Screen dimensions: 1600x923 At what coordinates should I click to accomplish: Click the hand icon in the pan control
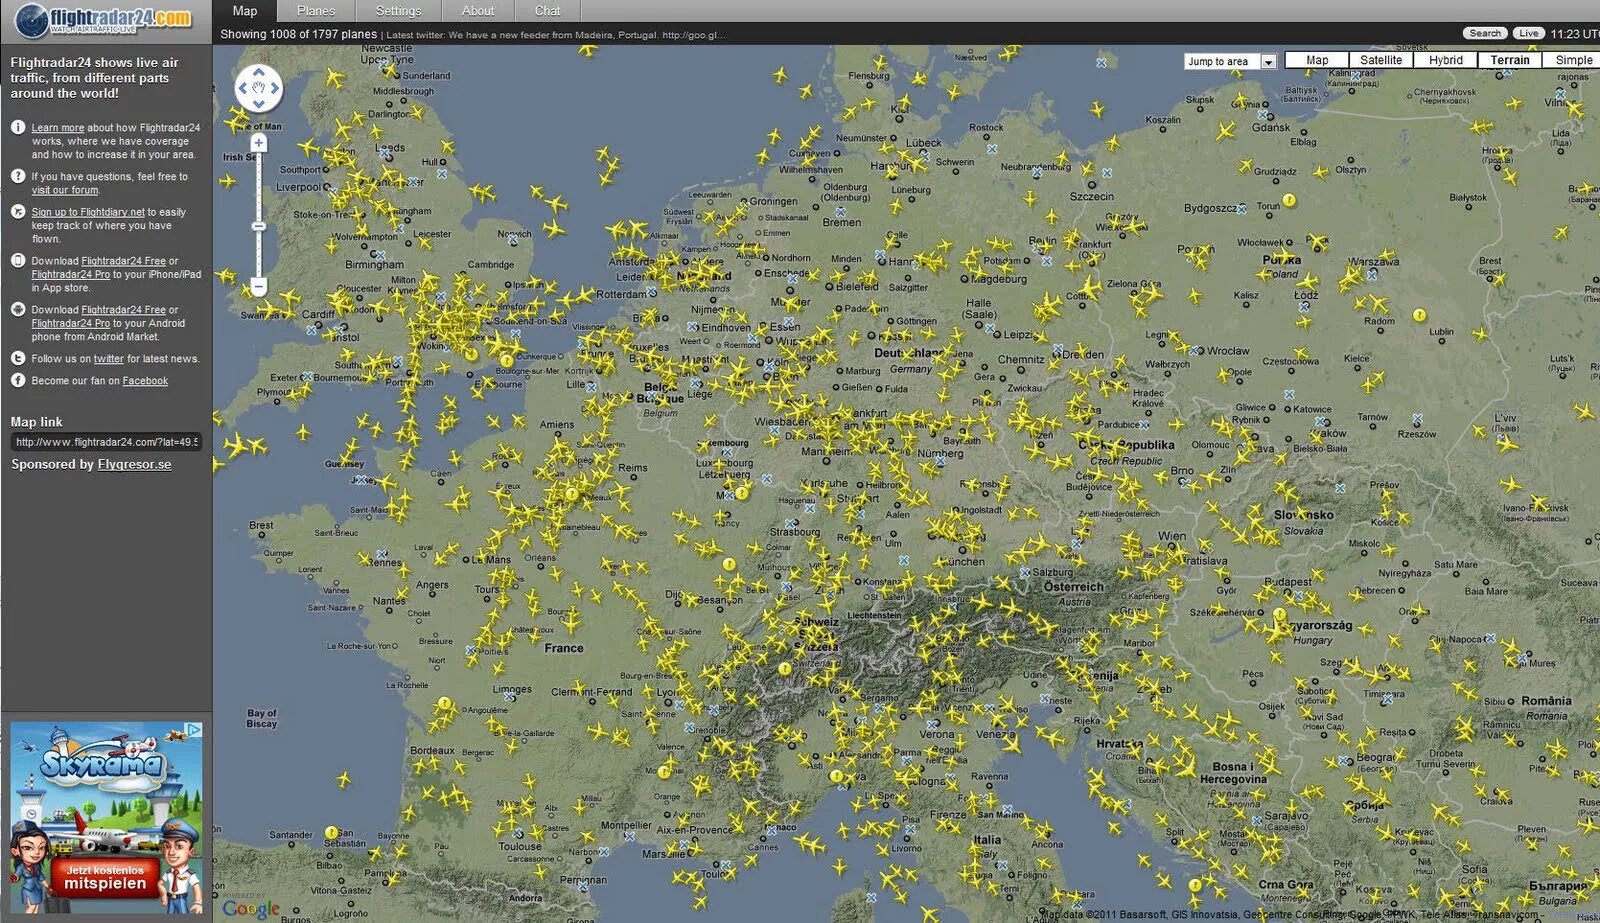coord(258,88)
